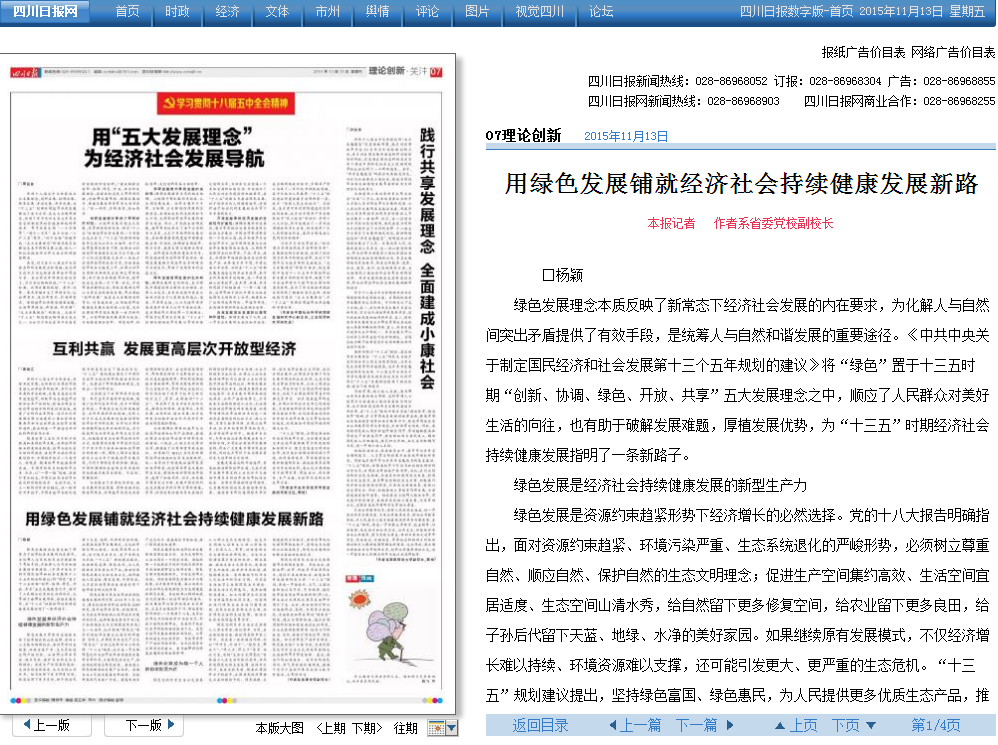Image resolution: width=998 pixels, height=745 pixels.
Task: Go to 上一篇 previous article
Action: (x=635, y=725)
